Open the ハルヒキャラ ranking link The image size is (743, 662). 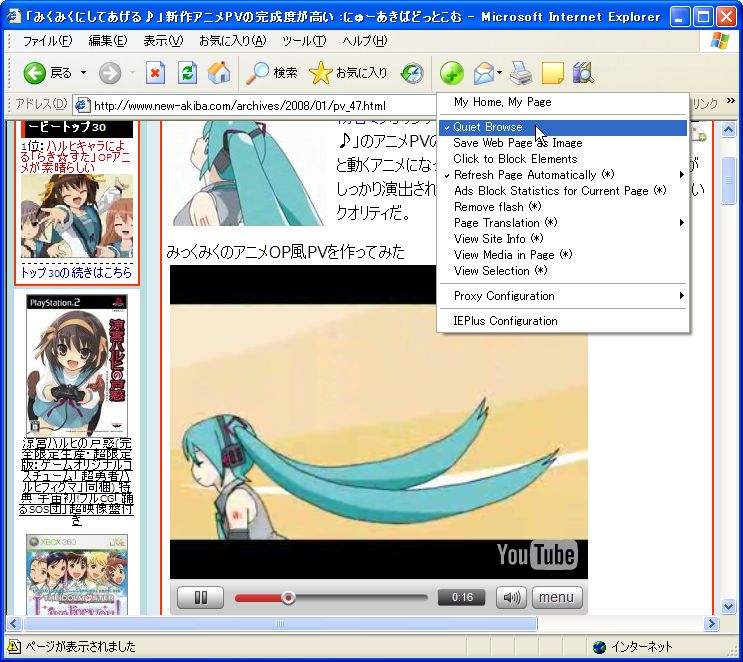coord(75,156)
